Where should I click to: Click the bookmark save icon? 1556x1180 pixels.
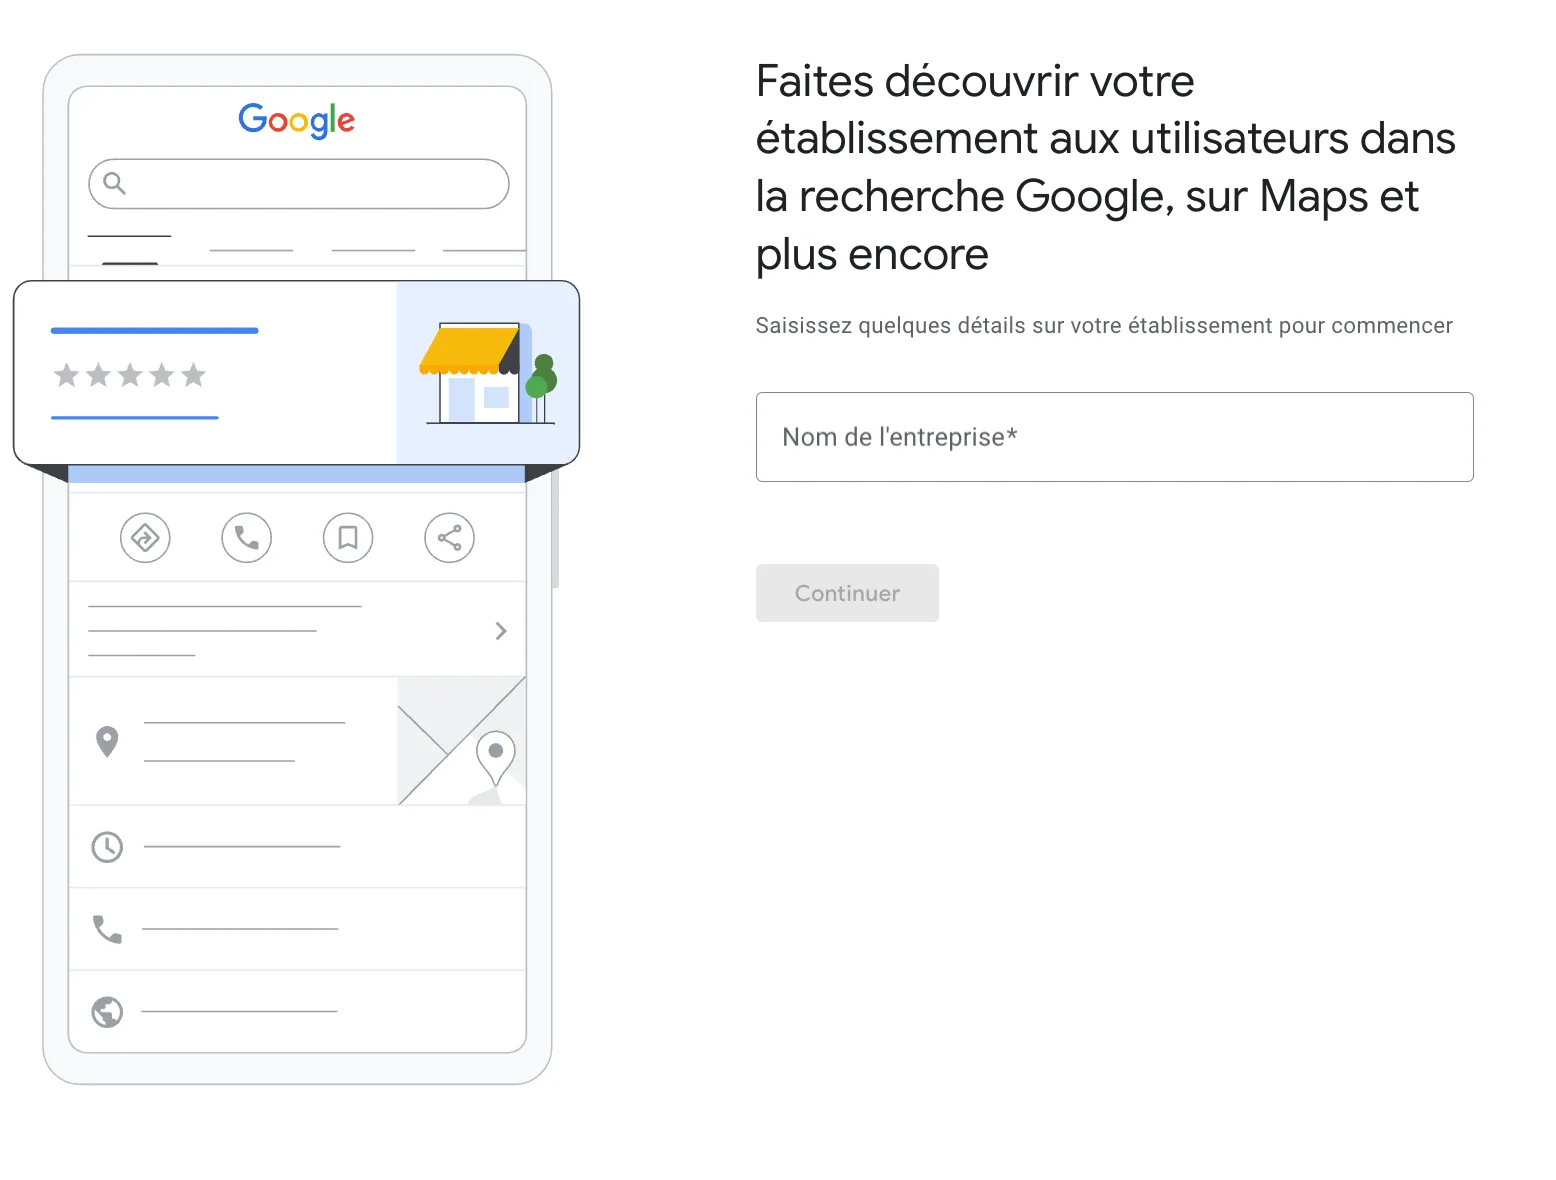pyautogui.click(x=348, y=538)
